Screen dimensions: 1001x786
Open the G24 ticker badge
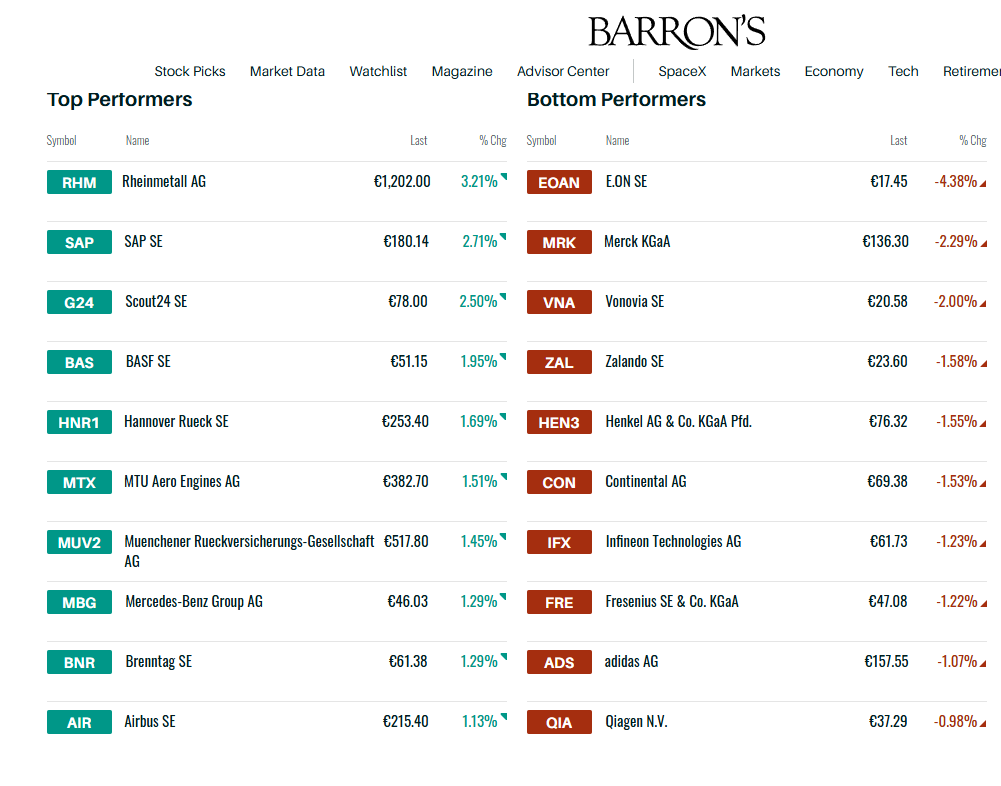[x=79, y=302]
